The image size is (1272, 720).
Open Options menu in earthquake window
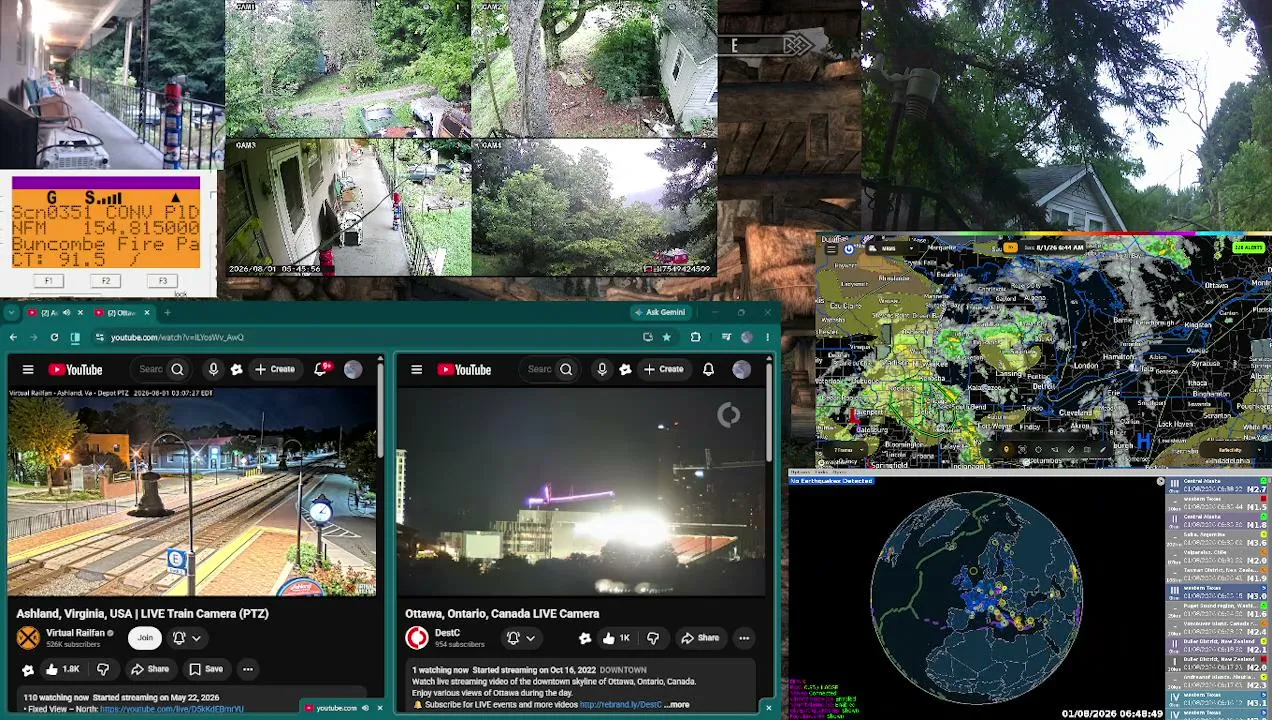[x=801, y=472]
